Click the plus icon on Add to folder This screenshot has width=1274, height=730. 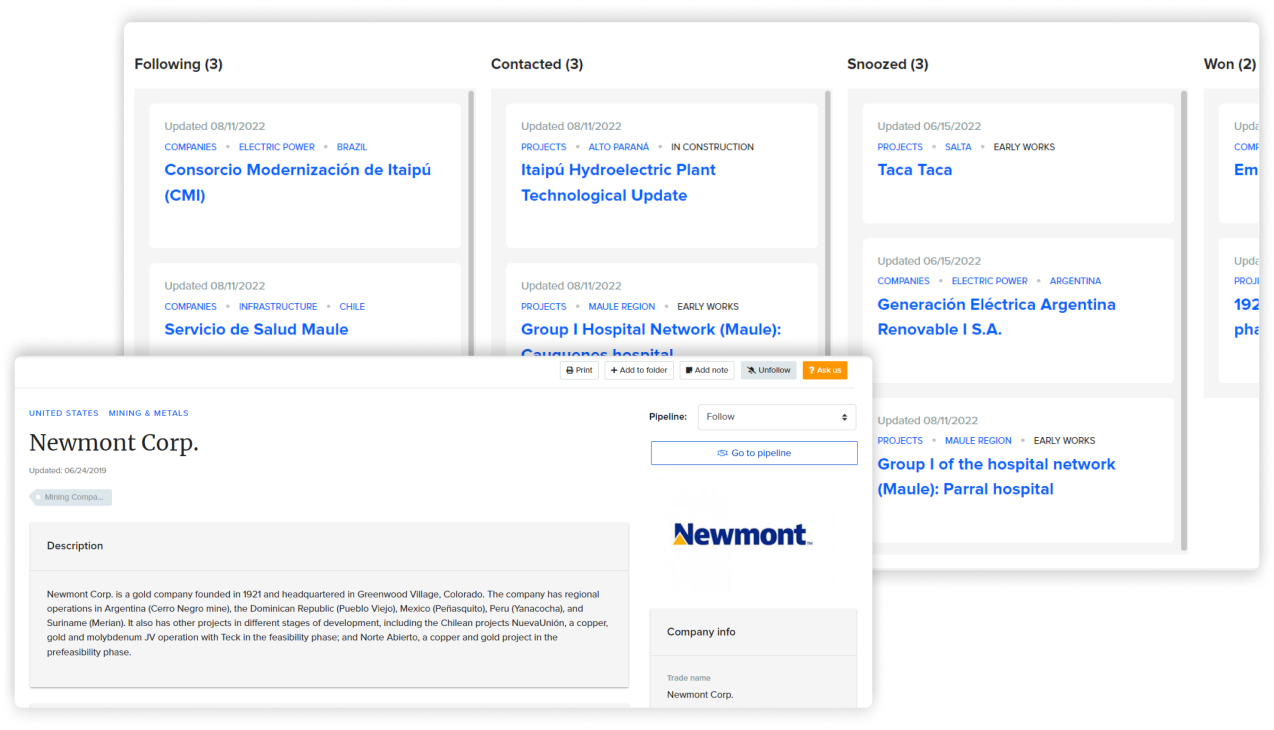(x=614, y=369)
